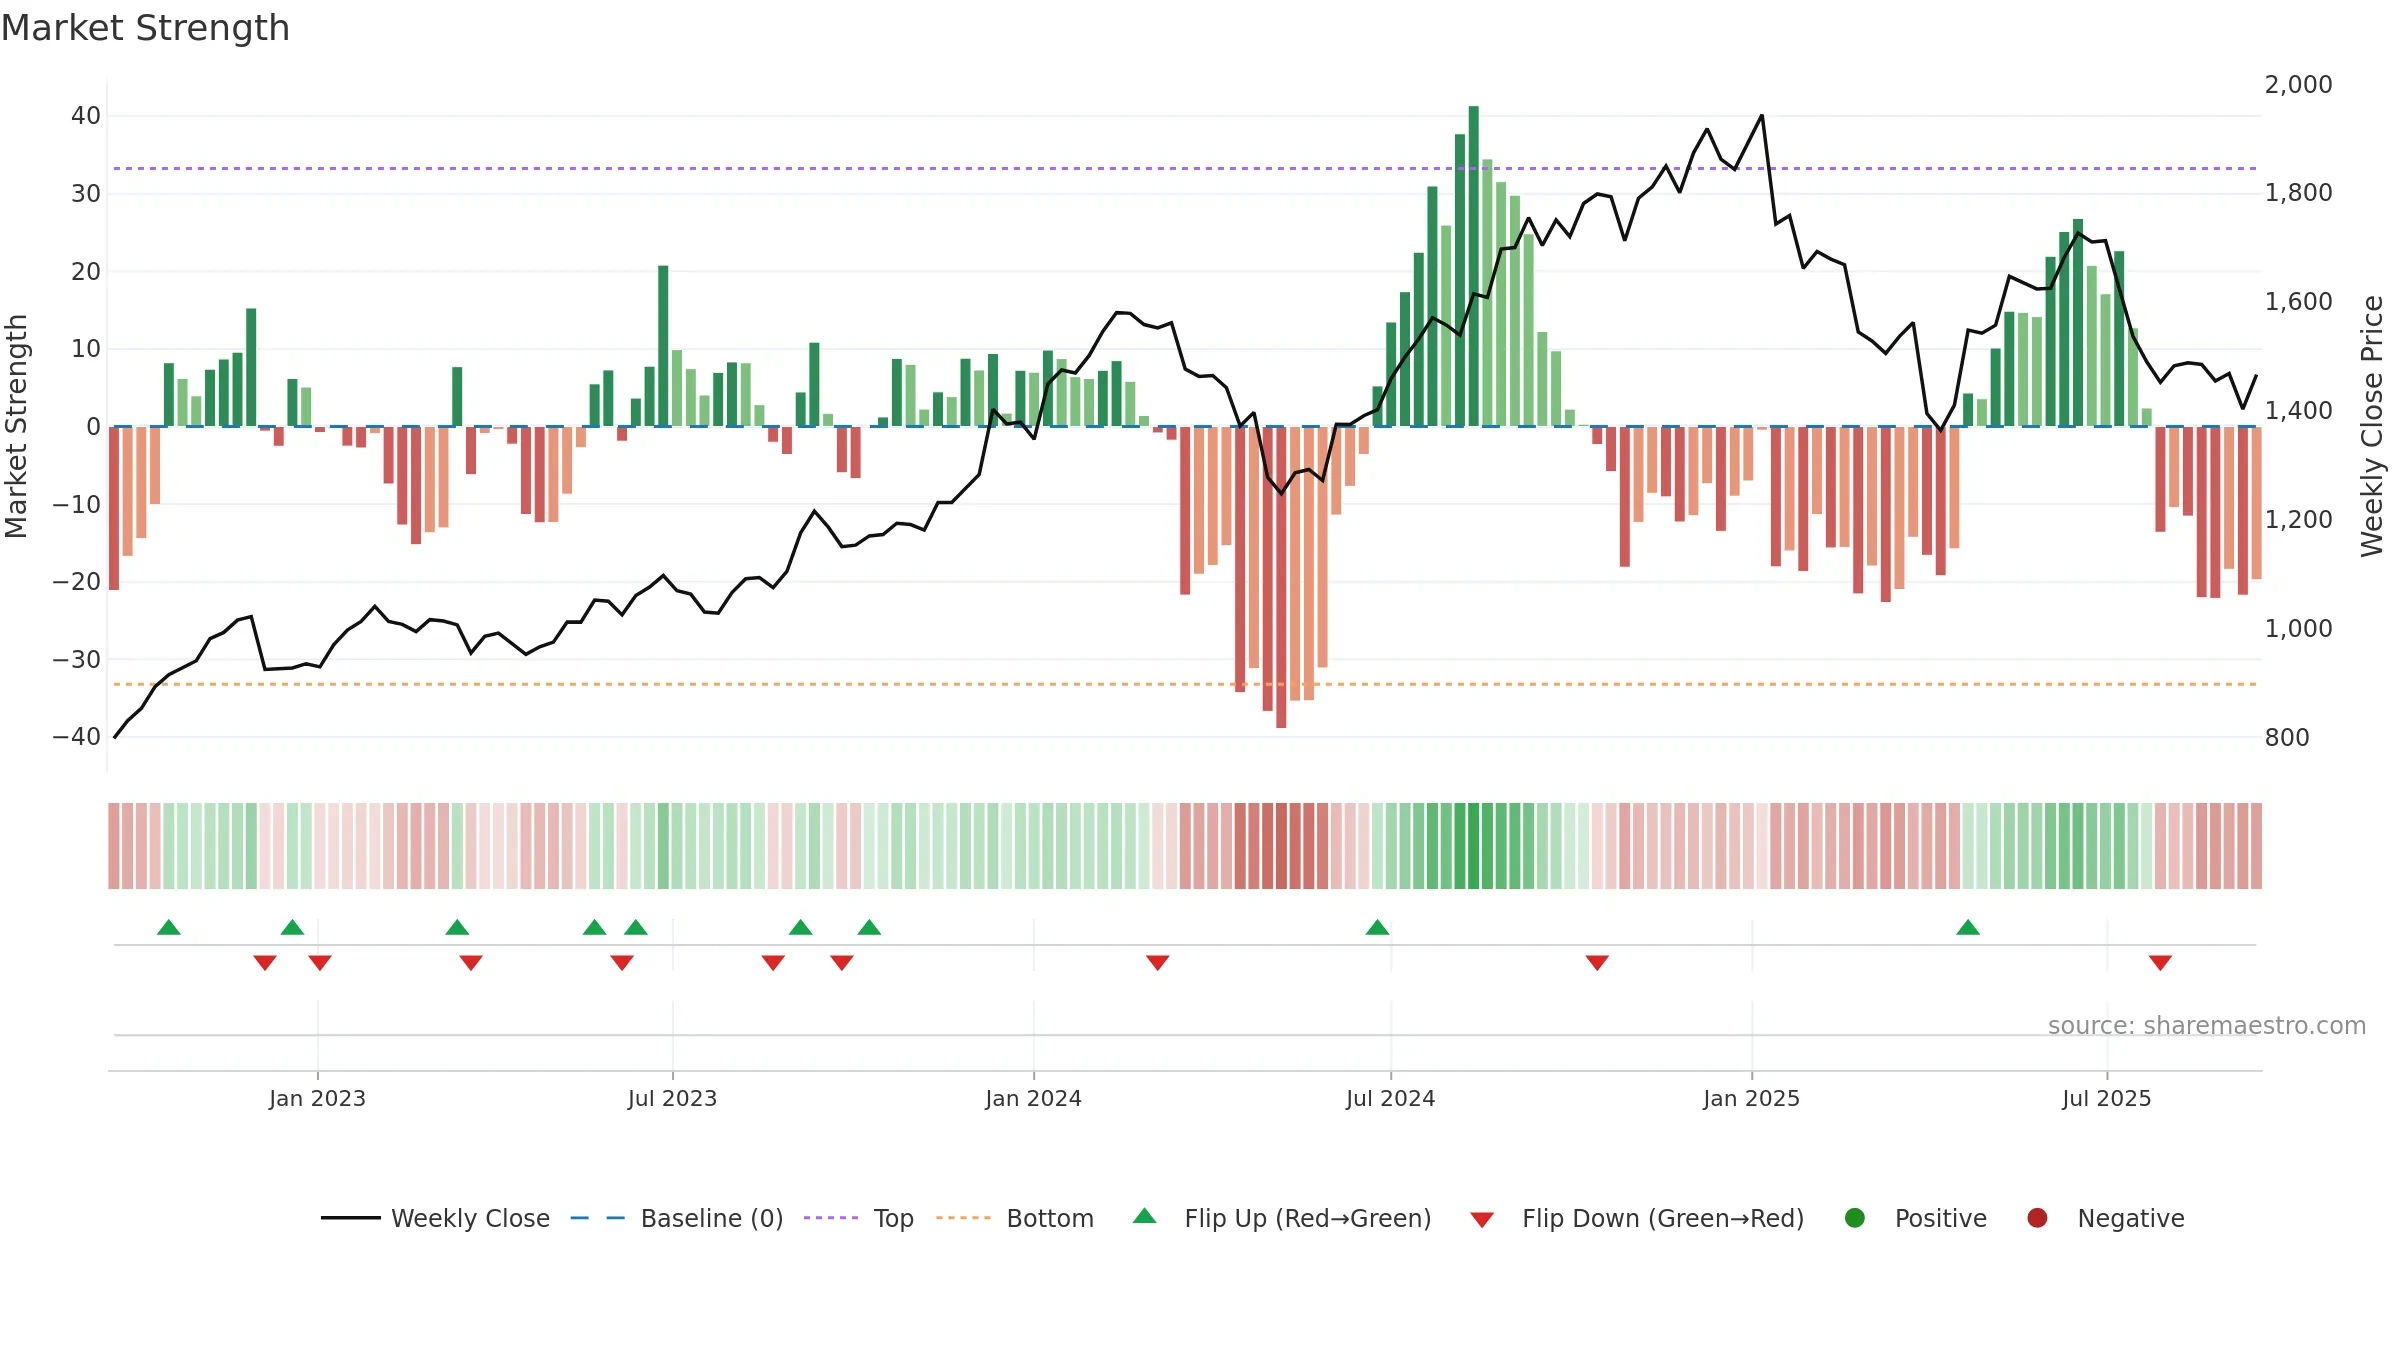Click the Jul 2023 axis label
2400x1350 pixels.
point(672,1099)
